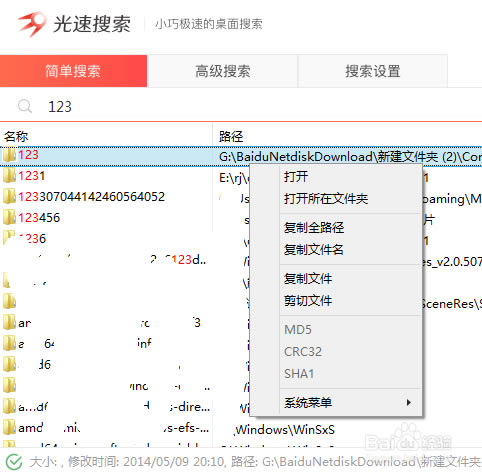The image size is (482, 476).
Task: Click the 小巧极速的桌面搜索 slogan text
Action: pos(209,24)
